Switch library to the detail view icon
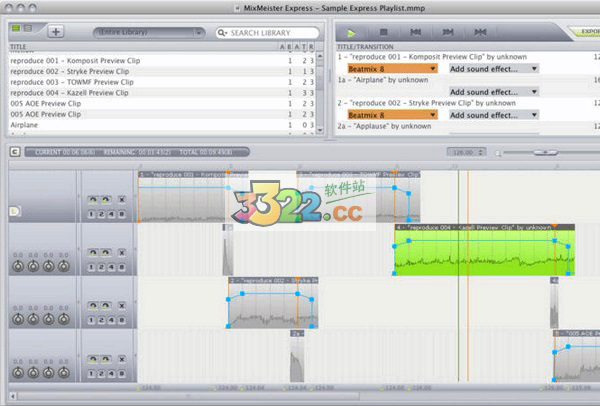 point(28,28)
